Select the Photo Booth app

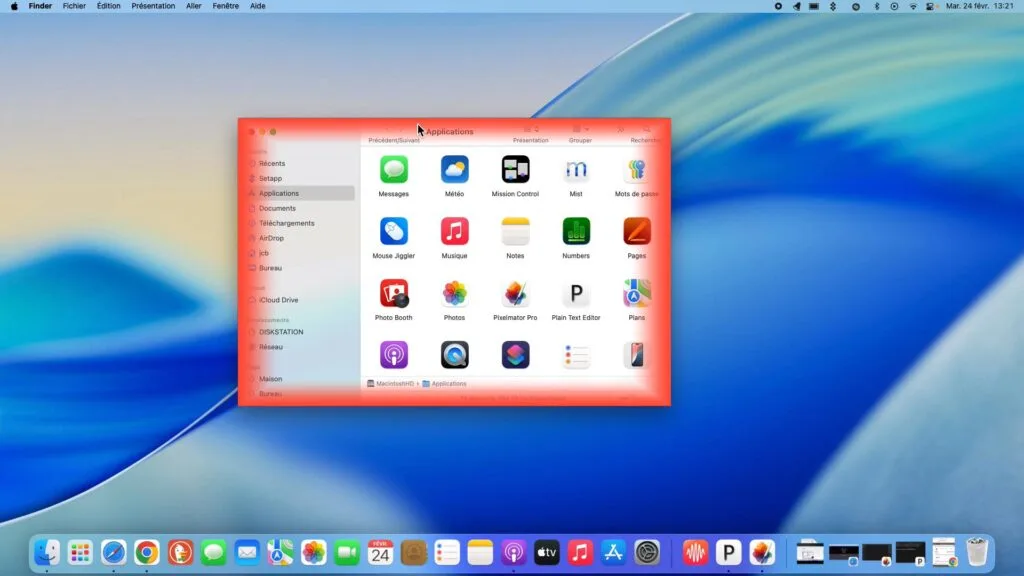[x=394, y=293]
